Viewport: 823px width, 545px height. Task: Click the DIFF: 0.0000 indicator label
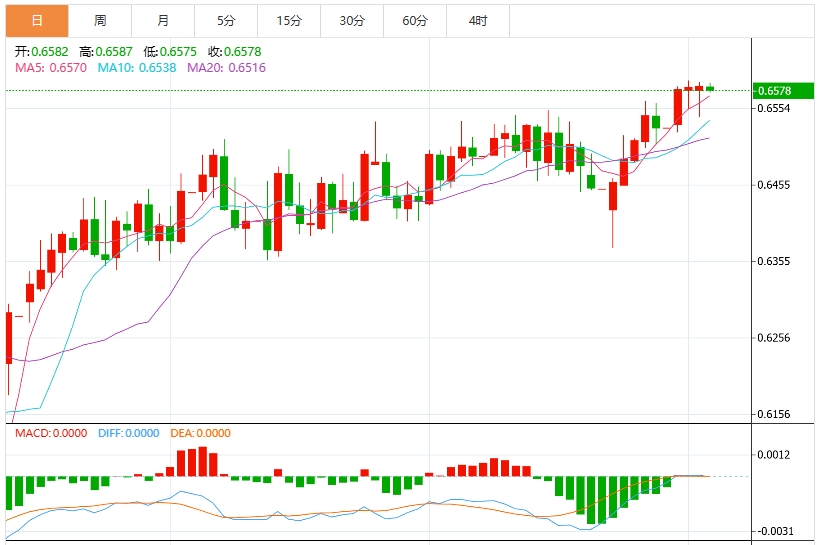(x=129, y=433)
